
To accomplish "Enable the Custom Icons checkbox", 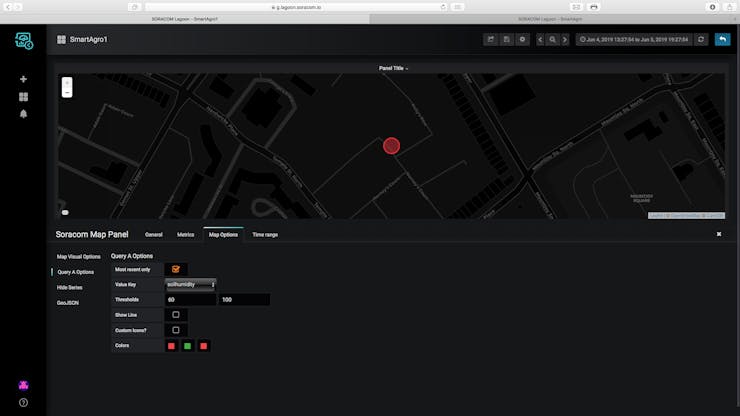I will (x=176, y=330).
